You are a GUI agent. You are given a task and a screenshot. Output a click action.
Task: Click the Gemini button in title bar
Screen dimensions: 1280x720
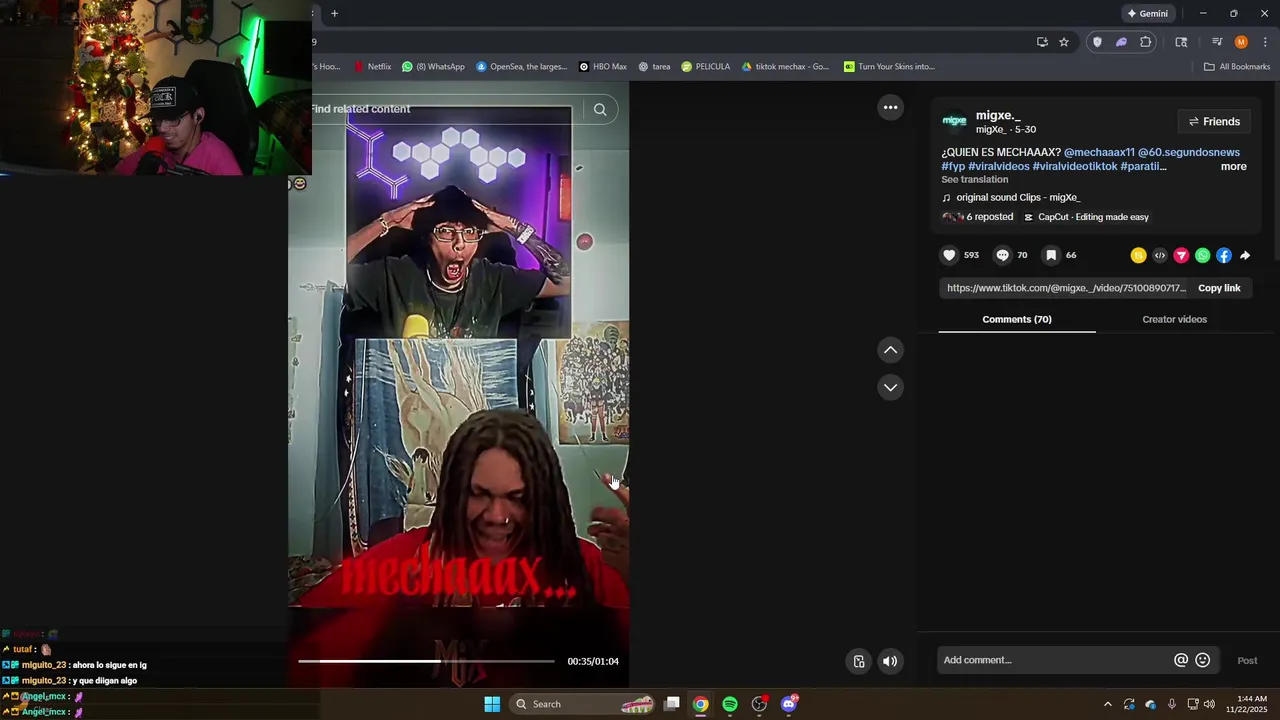click(1147, 13)
